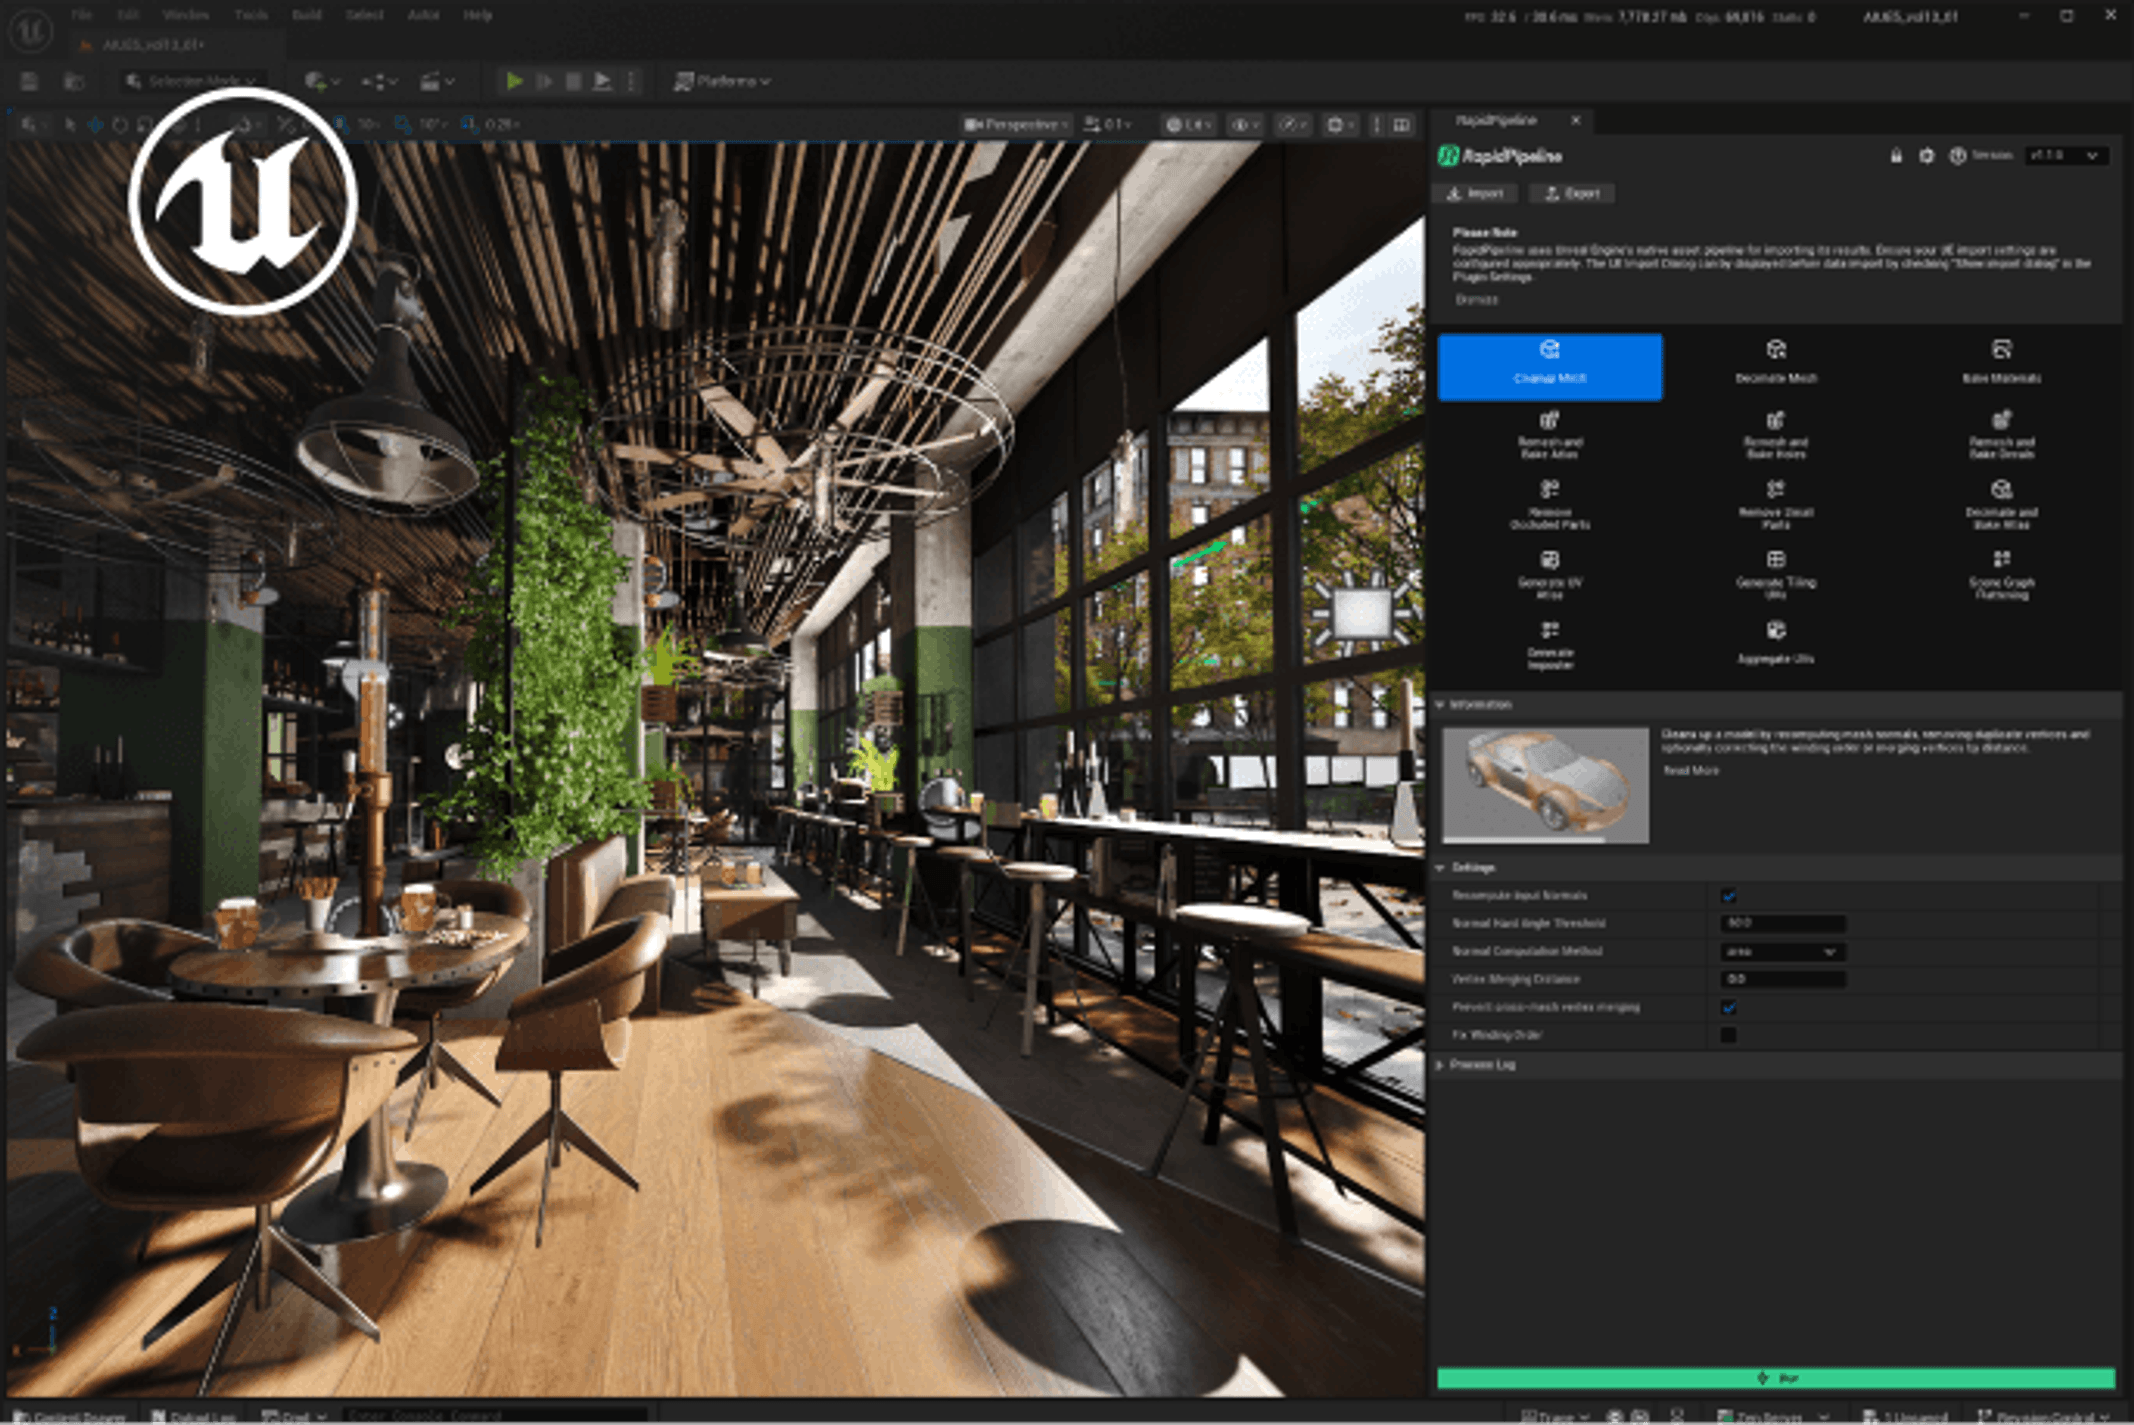
Task: Open Normal Computation Method dropdown
Action: pyautogui.click(x=1782, y=952)
